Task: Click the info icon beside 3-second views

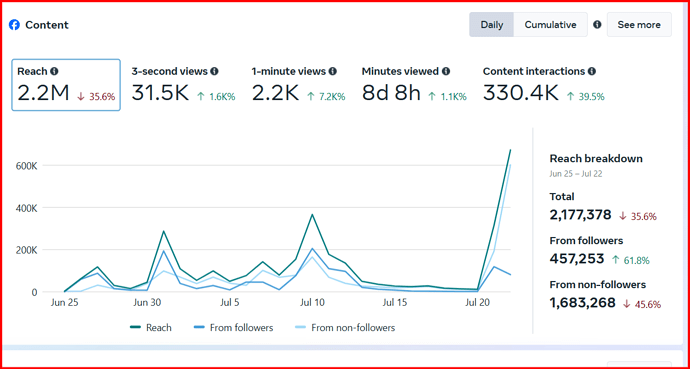Action: pos(214,71)
